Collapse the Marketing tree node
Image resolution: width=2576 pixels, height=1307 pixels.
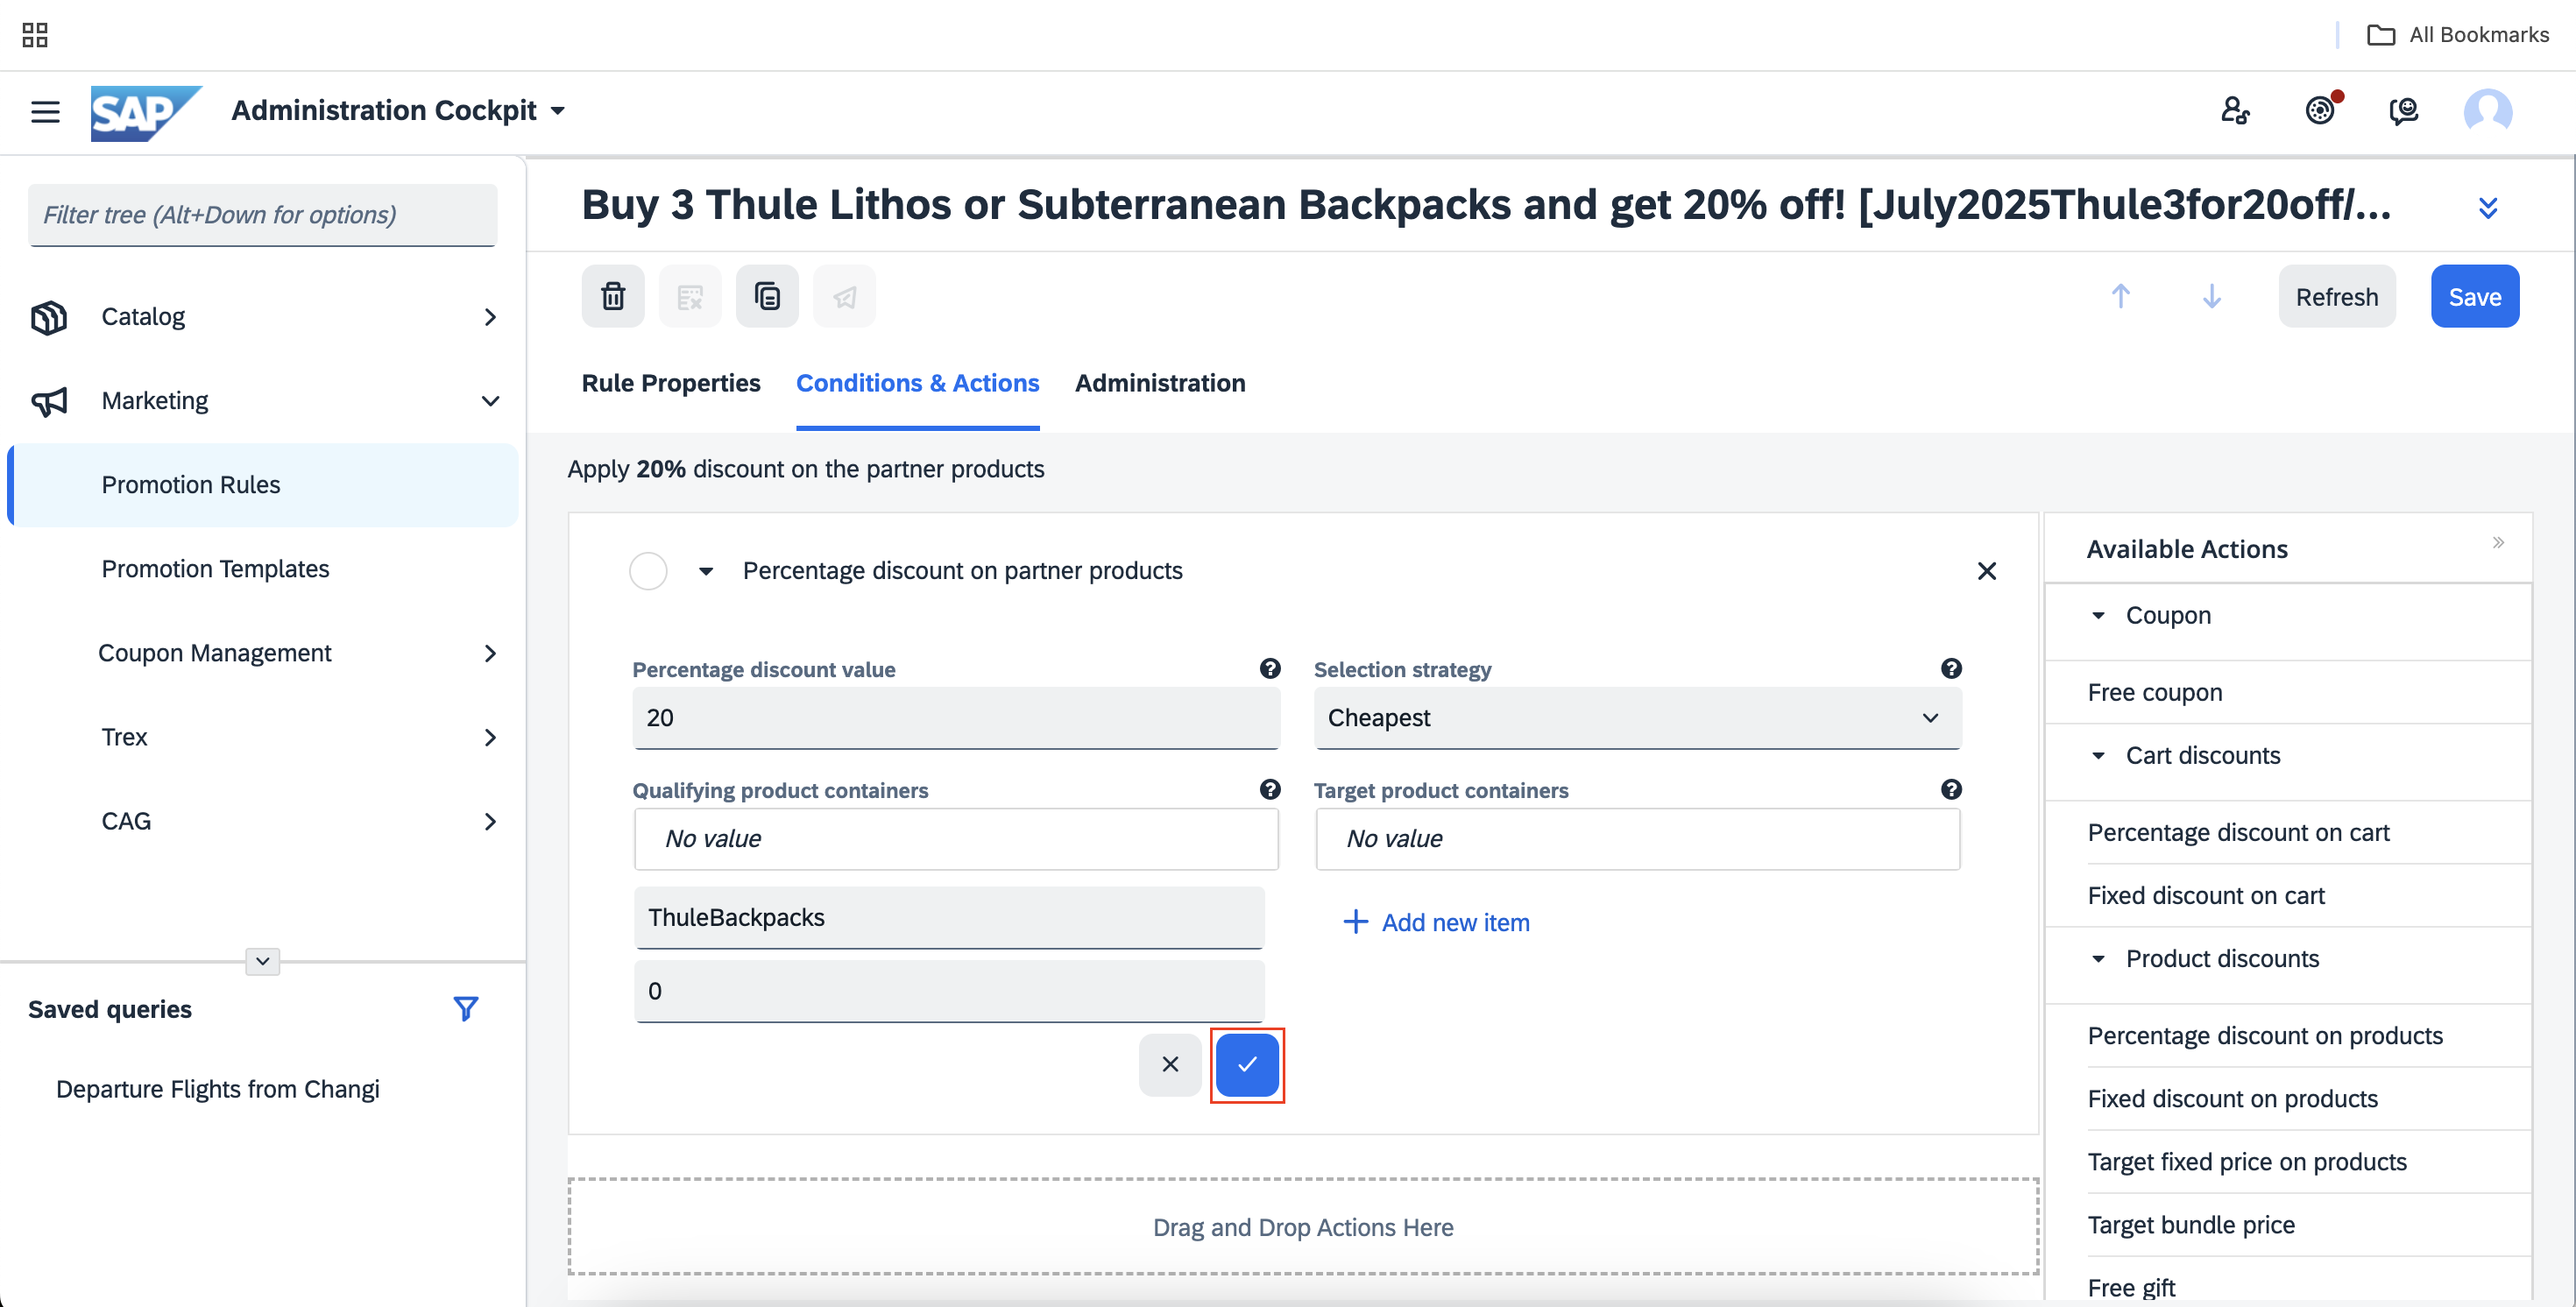(490, 401)
